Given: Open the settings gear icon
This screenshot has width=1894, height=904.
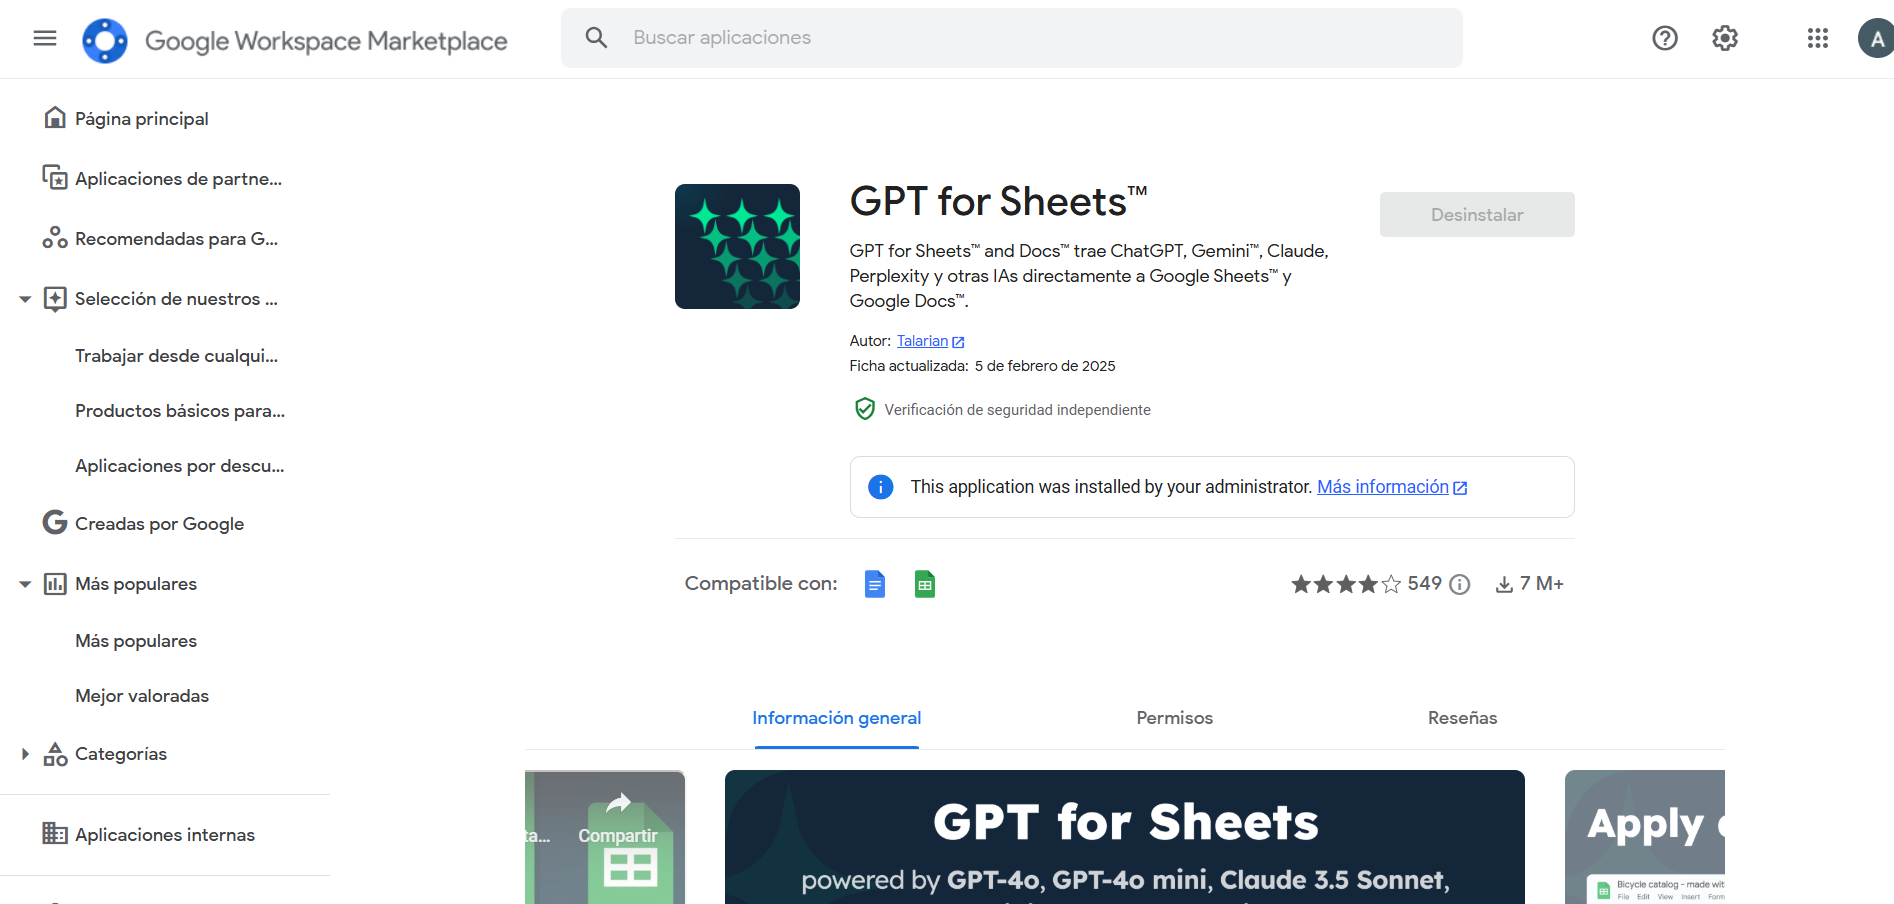Looking at the screenshot, I should tap(1724, 38).
